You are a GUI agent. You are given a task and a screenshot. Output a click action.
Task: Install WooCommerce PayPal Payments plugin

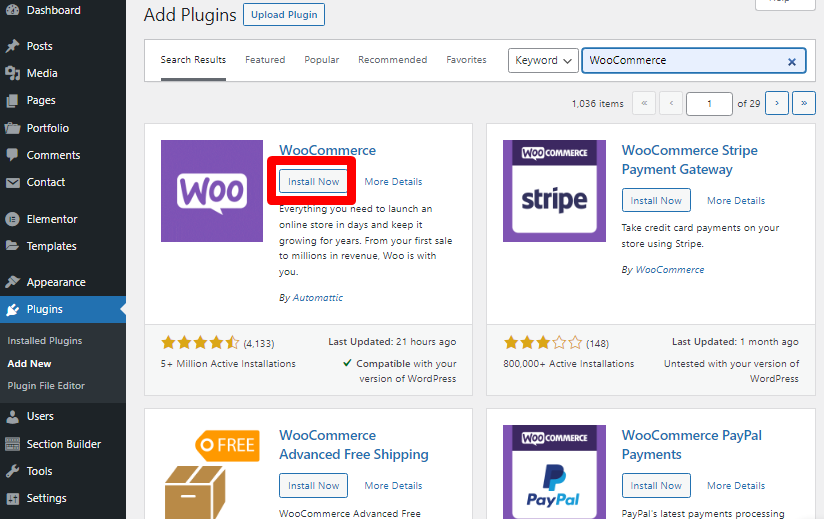(656, 485)
